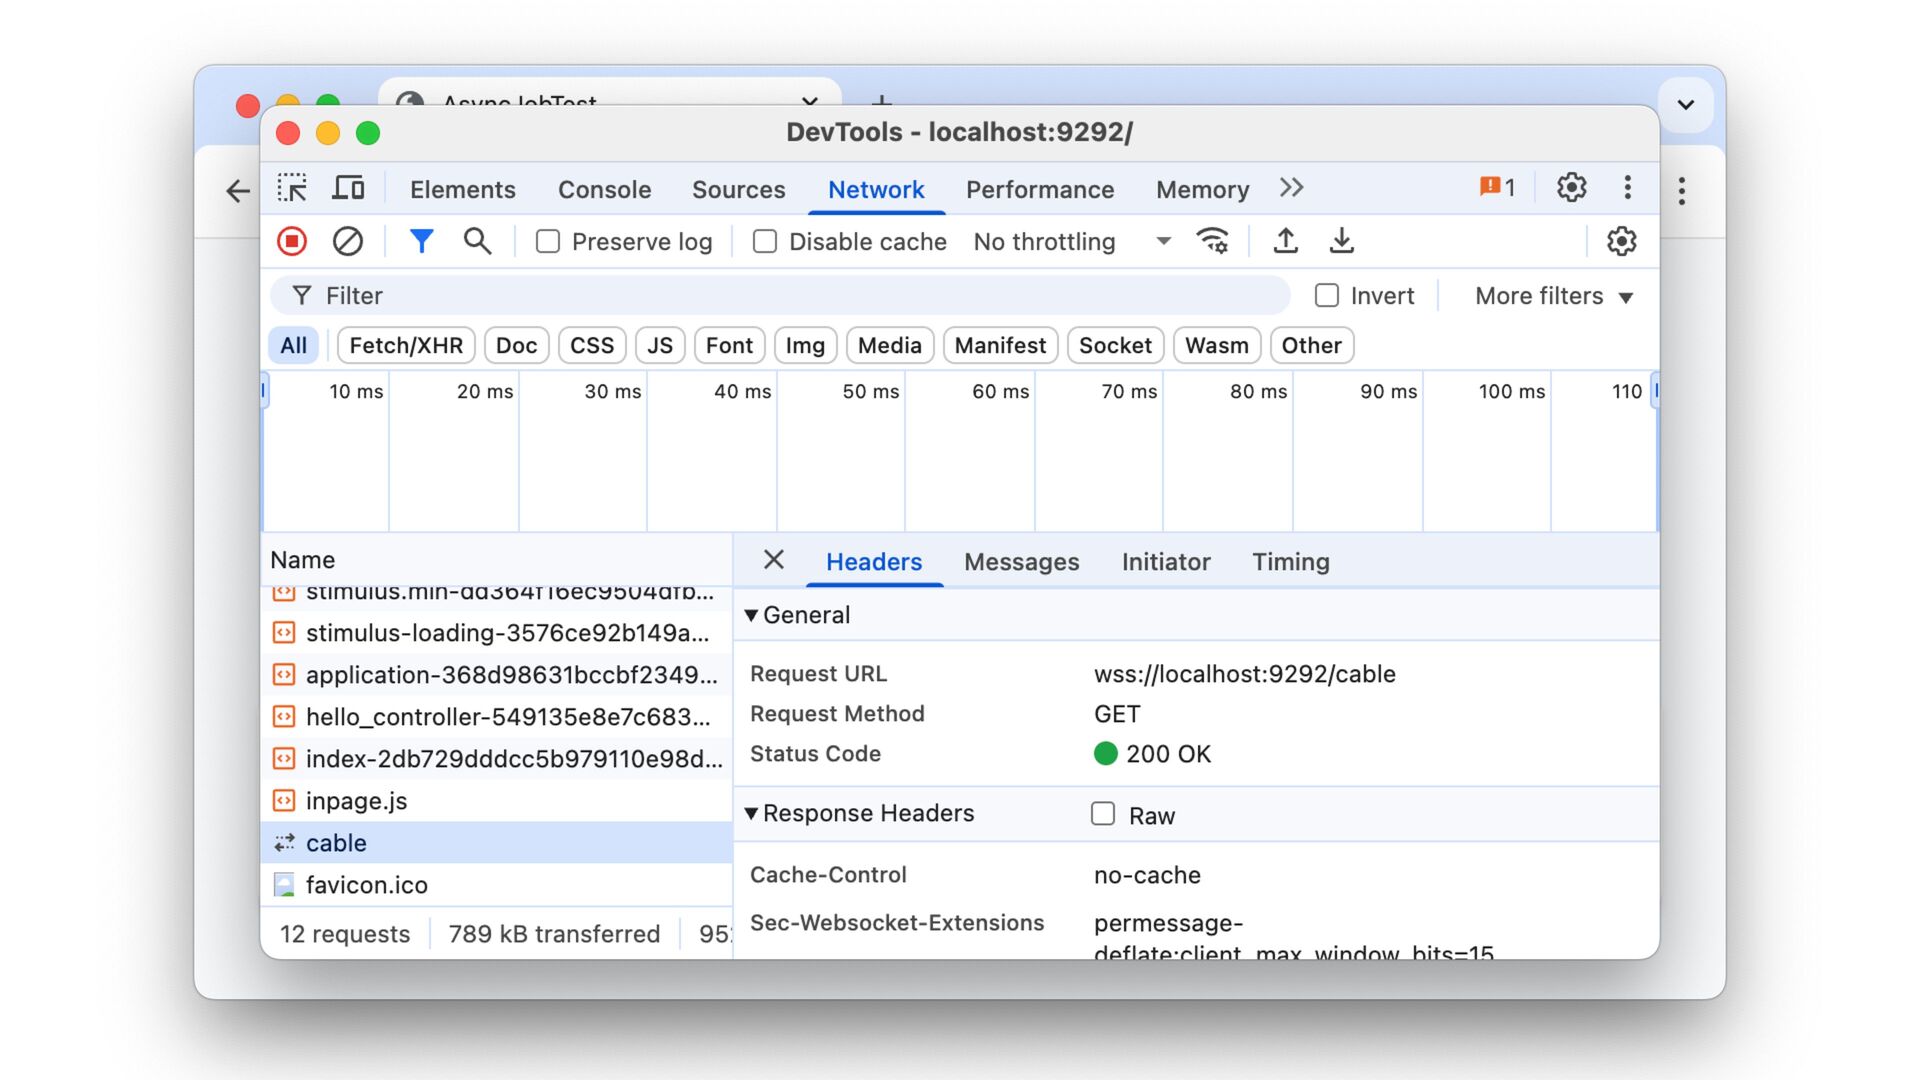The height and width of the screenshot is (1080, 1920).
Task: Open the network search magnifier
Action: pyautogui.click(x=477, y=241)
